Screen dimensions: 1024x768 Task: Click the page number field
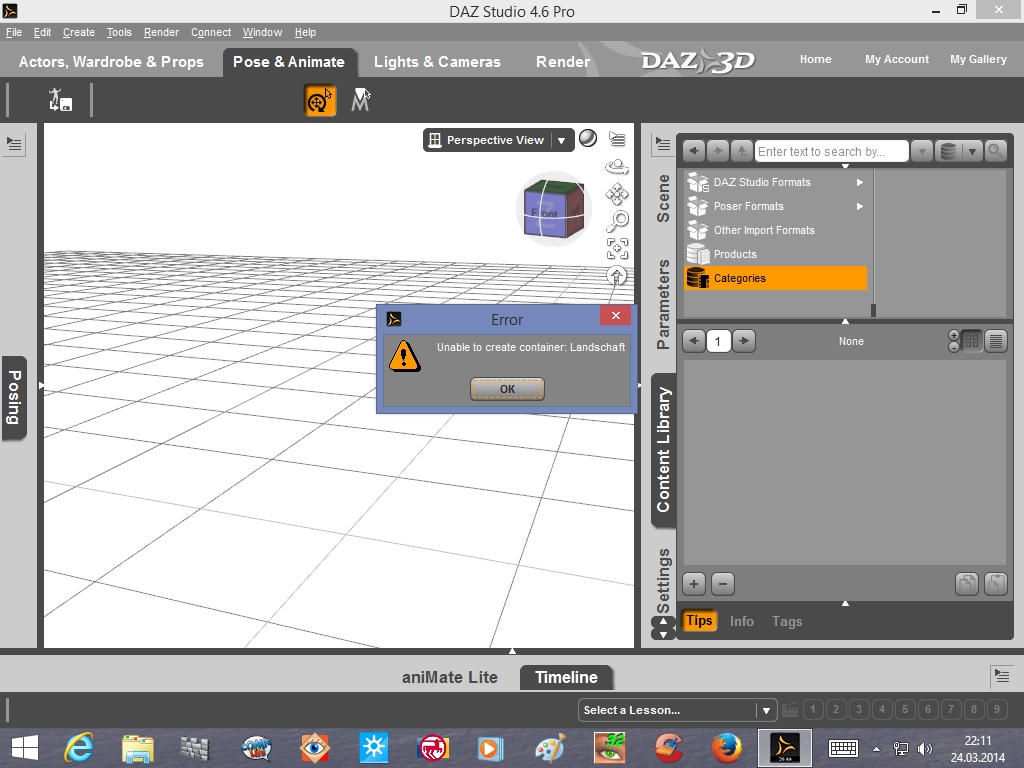click(718, 341)
